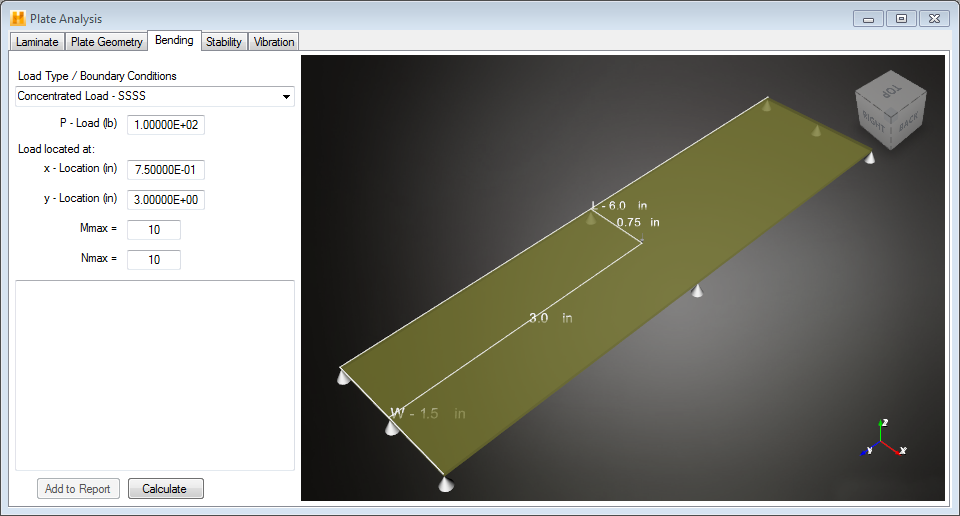Open the Plate Geometry tab
This screenshot has height=516, width=960.
[107, 42]
